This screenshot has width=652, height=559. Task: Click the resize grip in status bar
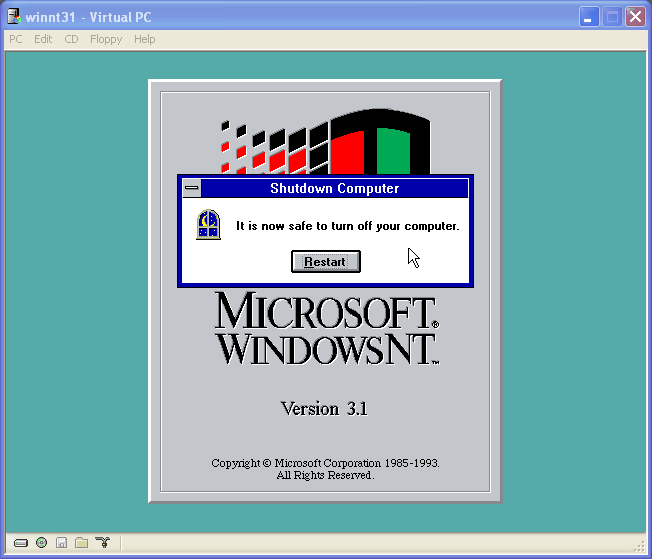(x=640, y=547)
